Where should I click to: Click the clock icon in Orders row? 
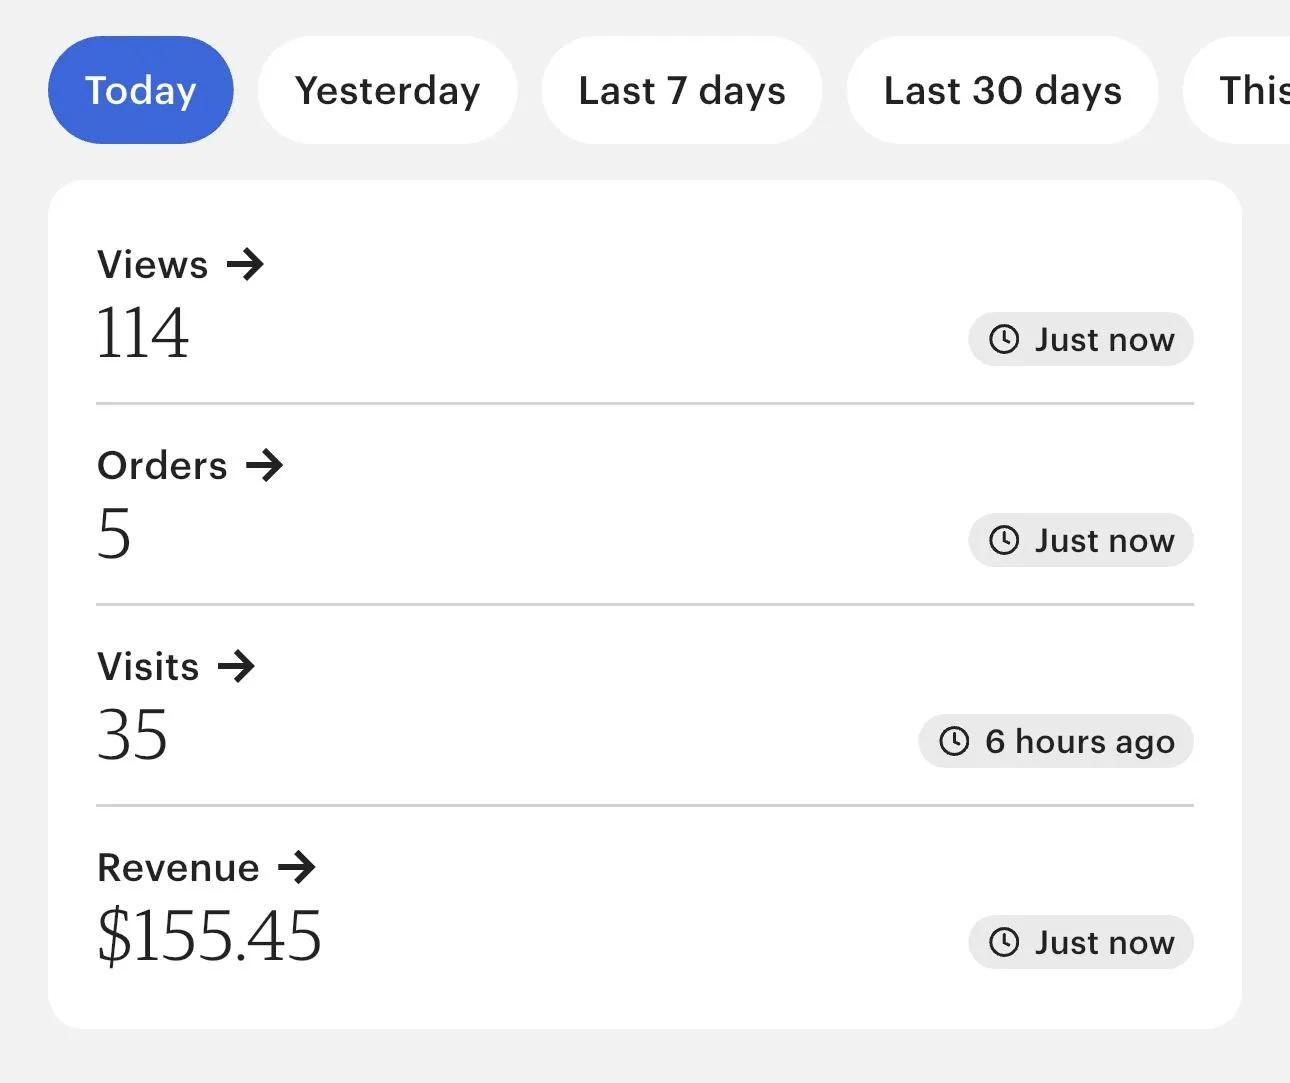pos(1004,541)
